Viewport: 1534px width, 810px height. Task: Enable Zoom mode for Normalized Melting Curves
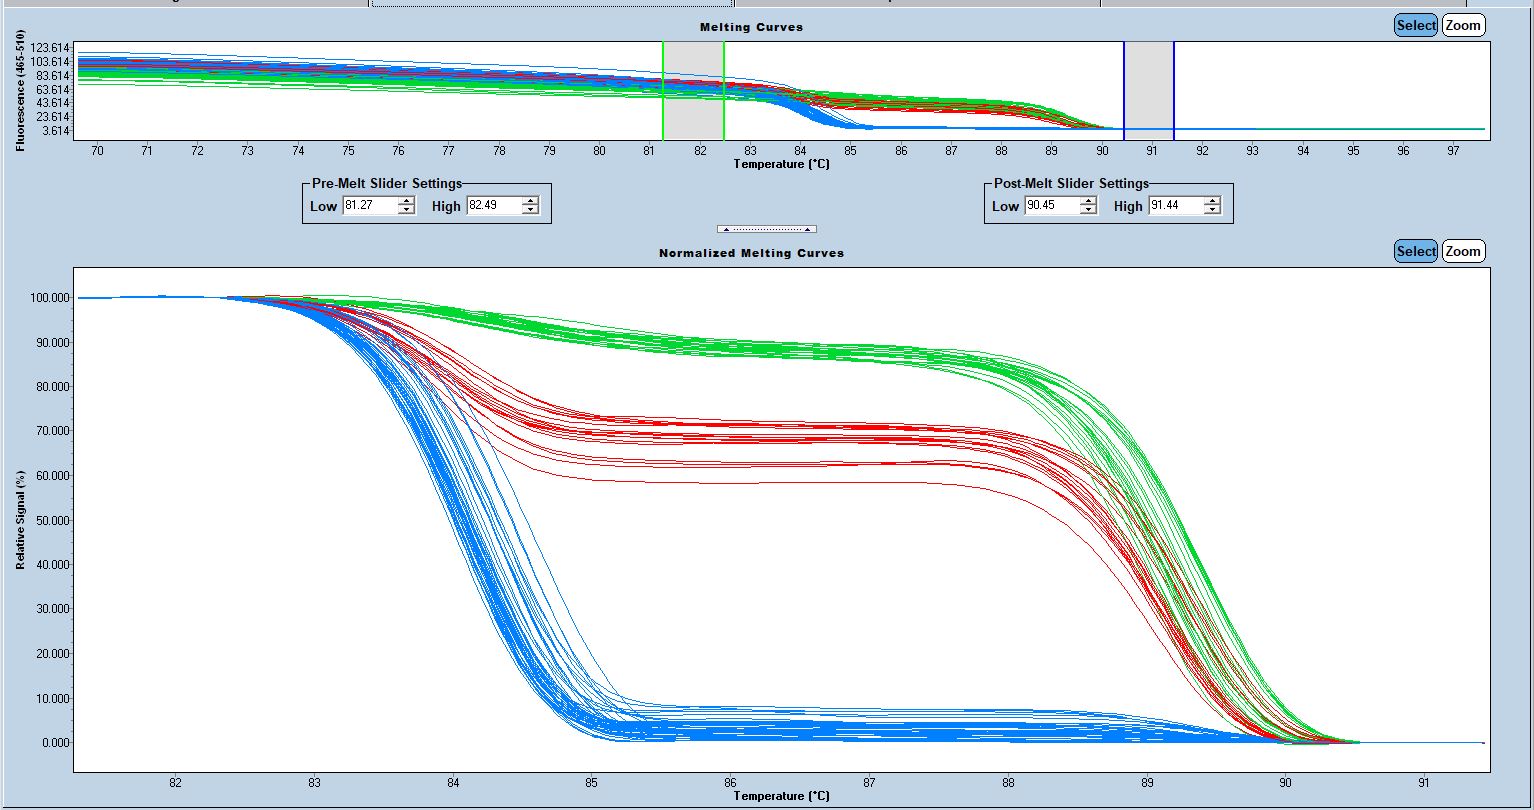pyautogui.click(x=1462, y=252)
